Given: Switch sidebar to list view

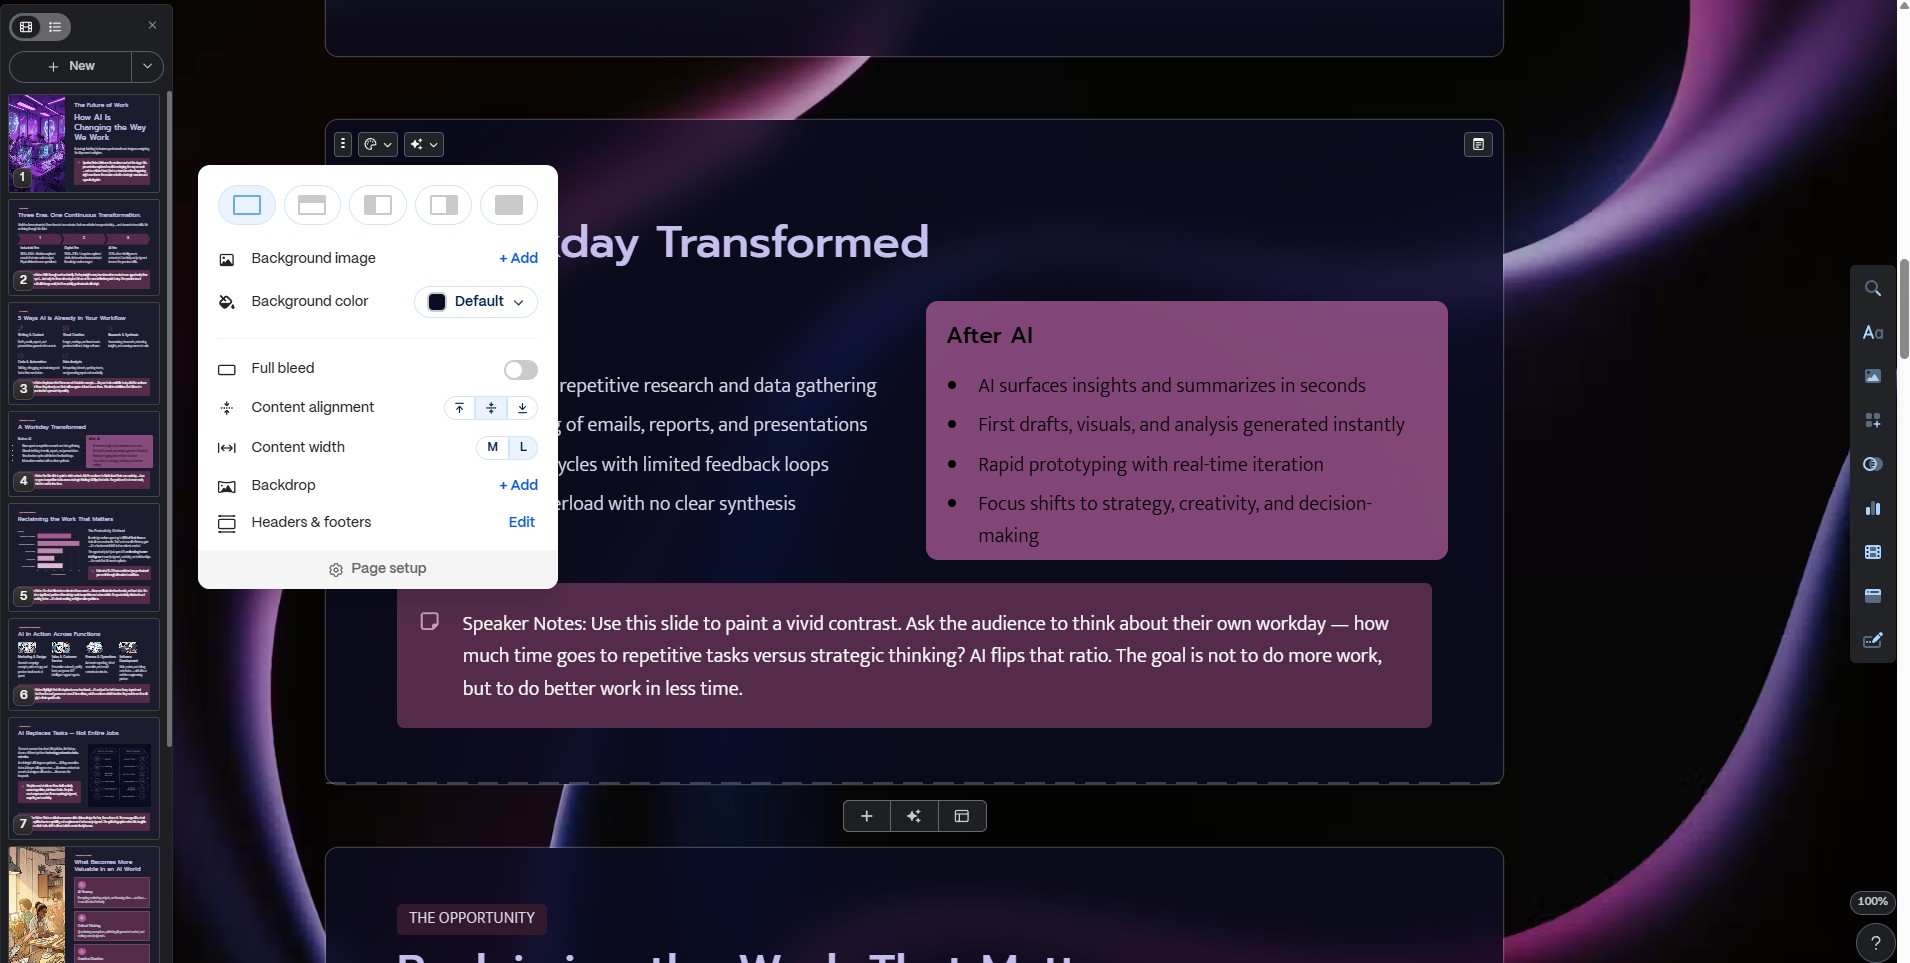Looking at the screenshot, I should click(55, 27).
